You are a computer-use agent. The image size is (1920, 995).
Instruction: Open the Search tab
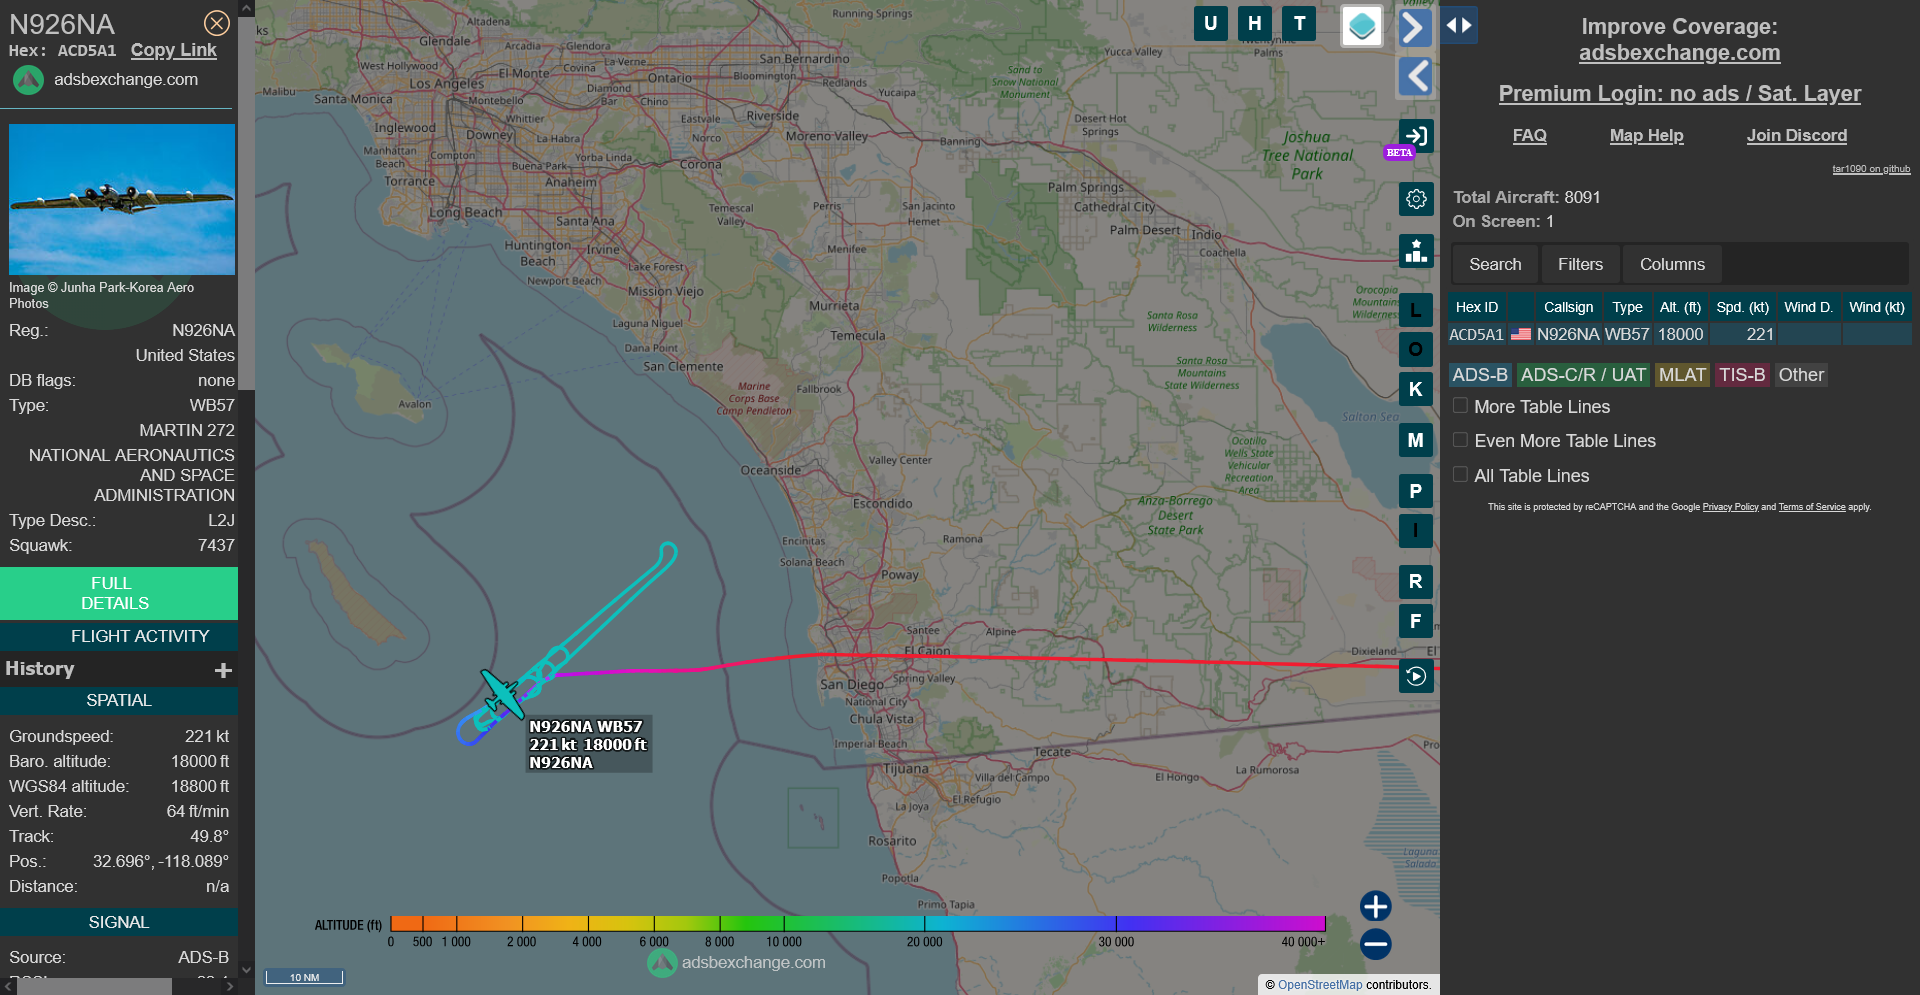(1495, 264)
